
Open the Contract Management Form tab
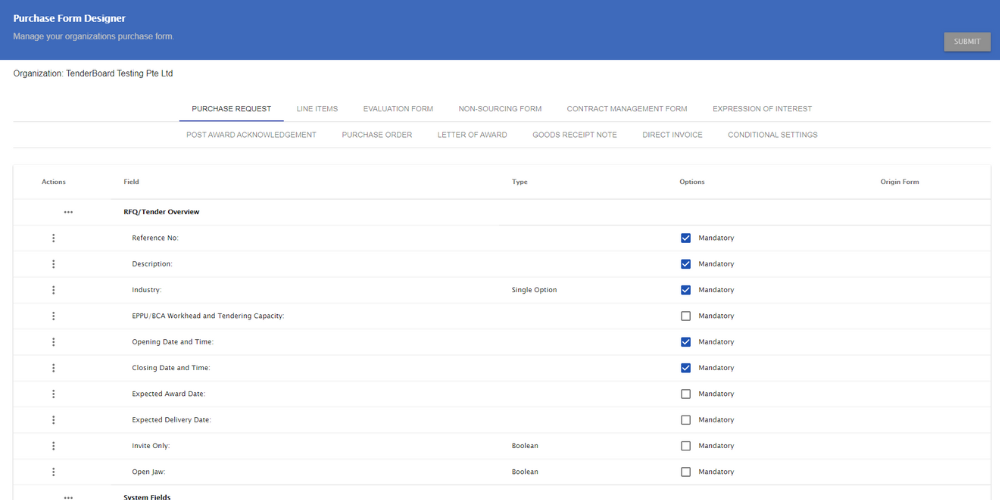pos(627,109)
